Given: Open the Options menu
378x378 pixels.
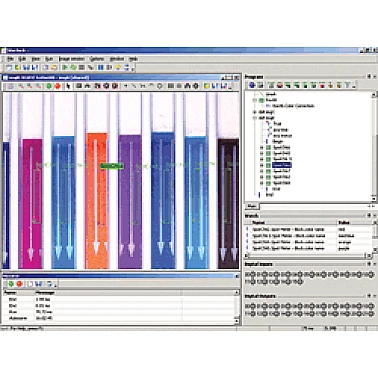Looking at the screenshot, I should [x=97, y=59].
